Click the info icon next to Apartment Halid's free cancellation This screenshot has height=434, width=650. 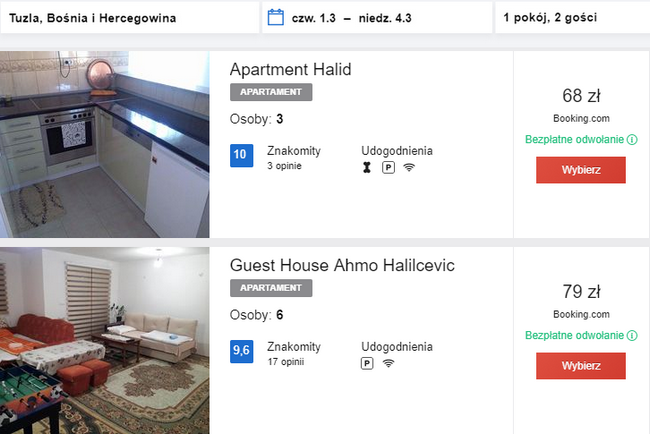click(x=632, y=139)
